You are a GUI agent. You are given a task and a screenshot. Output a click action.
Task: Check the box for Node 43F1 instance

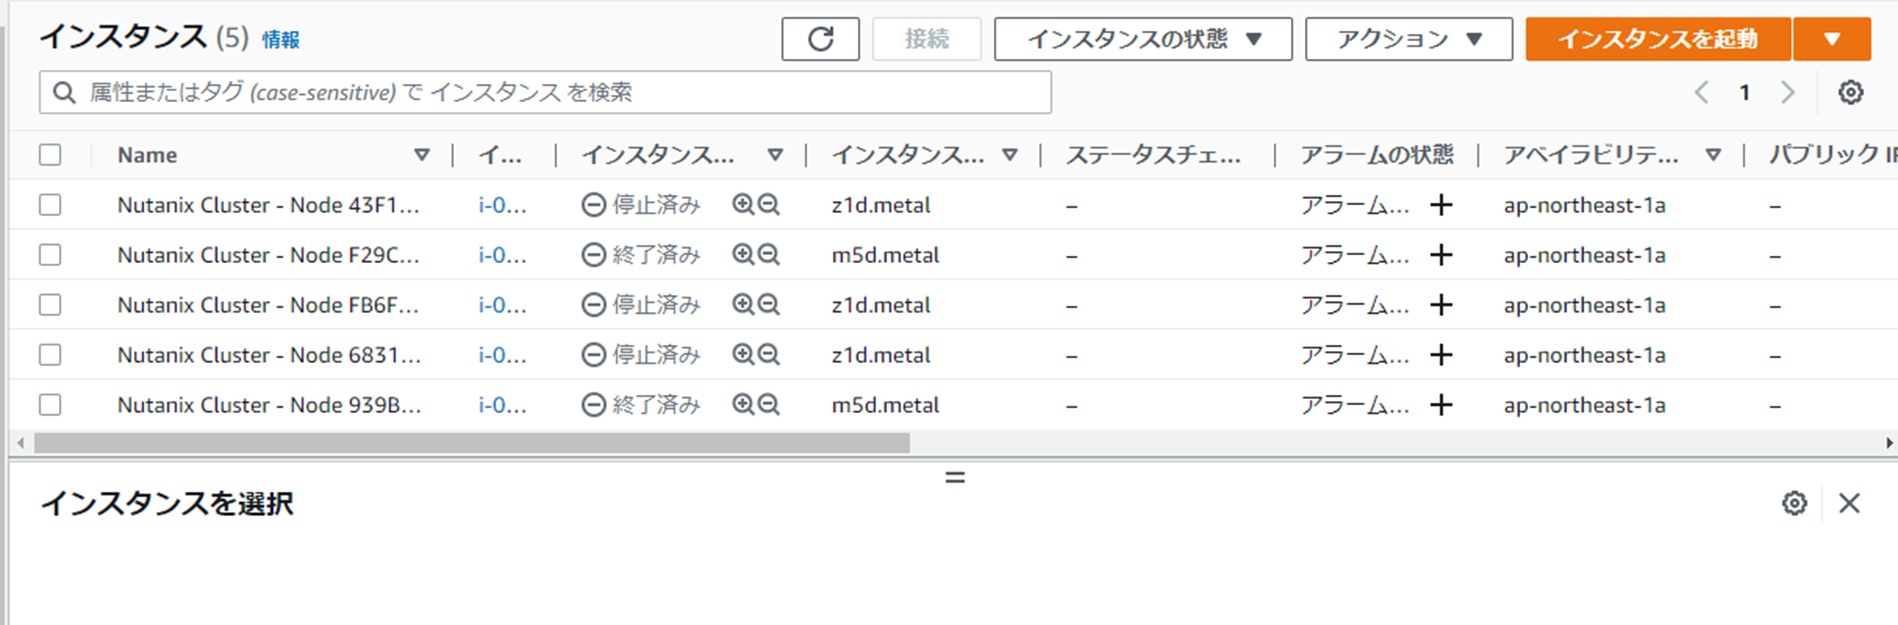click(50, 205)
